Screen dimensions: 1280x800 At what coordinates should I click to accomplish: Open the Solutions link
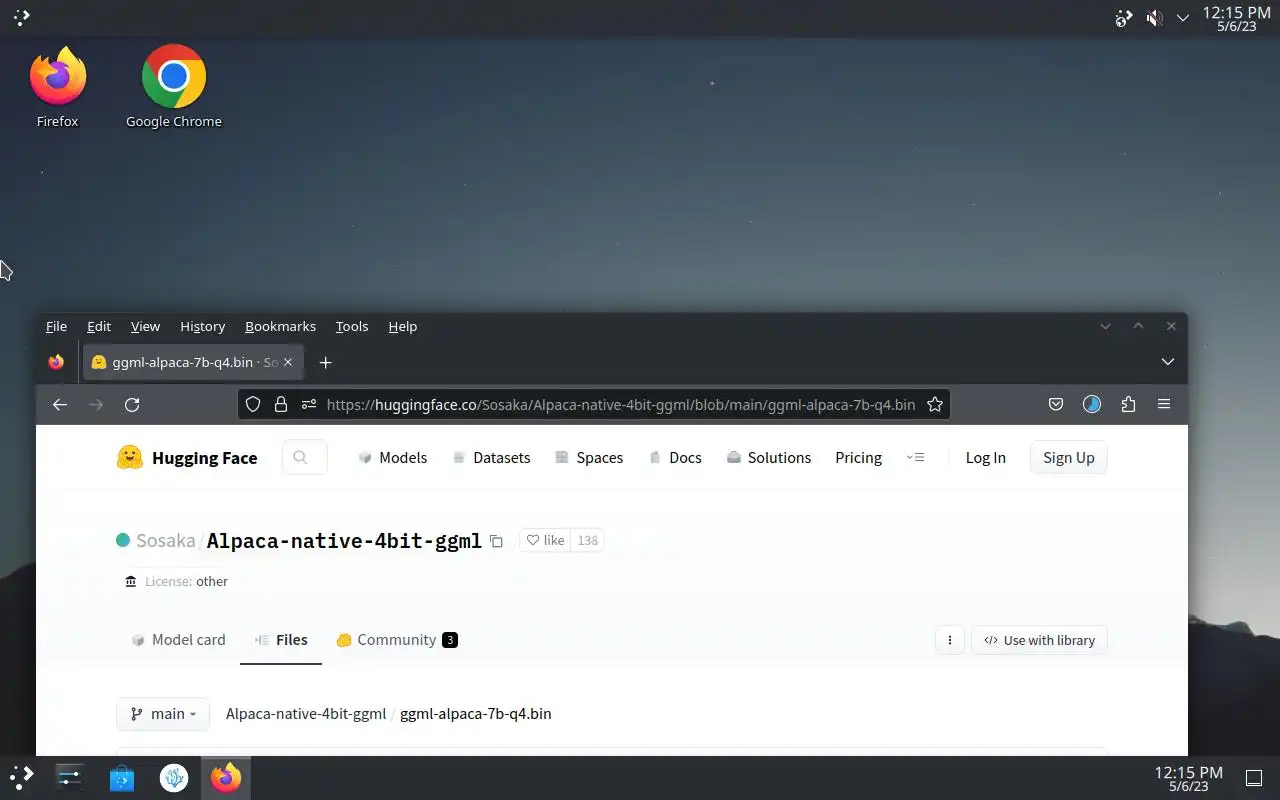pyautogui.click(x=768, y=458)
